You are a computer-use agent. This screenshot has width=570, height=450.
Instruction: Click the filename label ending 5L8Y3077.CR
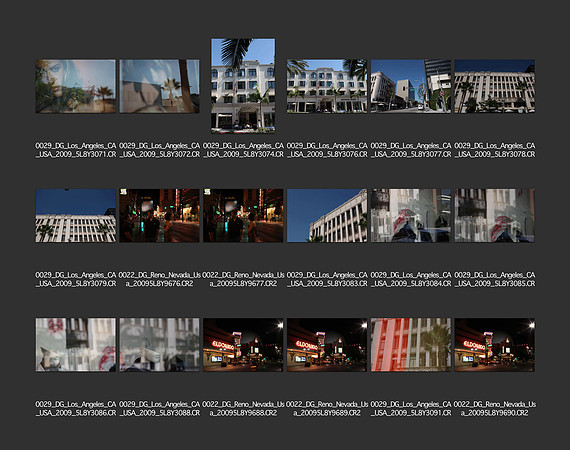[x=411, y=150]
